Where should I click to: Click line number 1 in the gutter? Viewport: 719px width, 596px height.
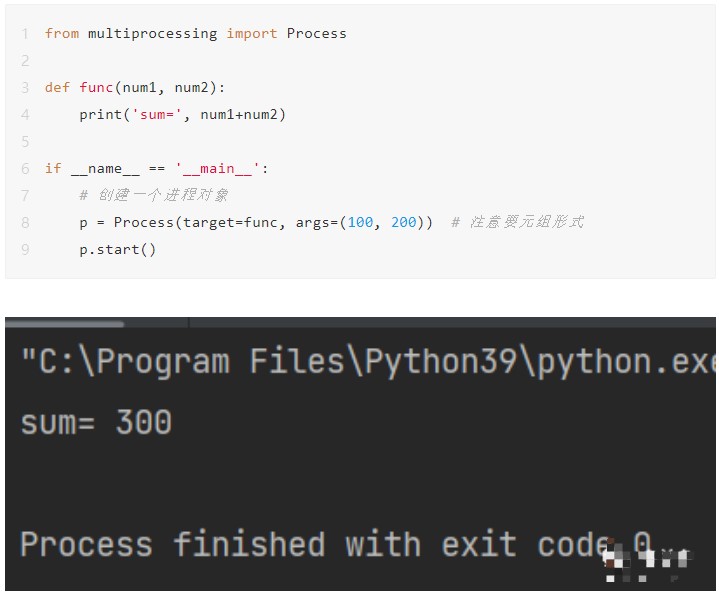pos(24,34)
